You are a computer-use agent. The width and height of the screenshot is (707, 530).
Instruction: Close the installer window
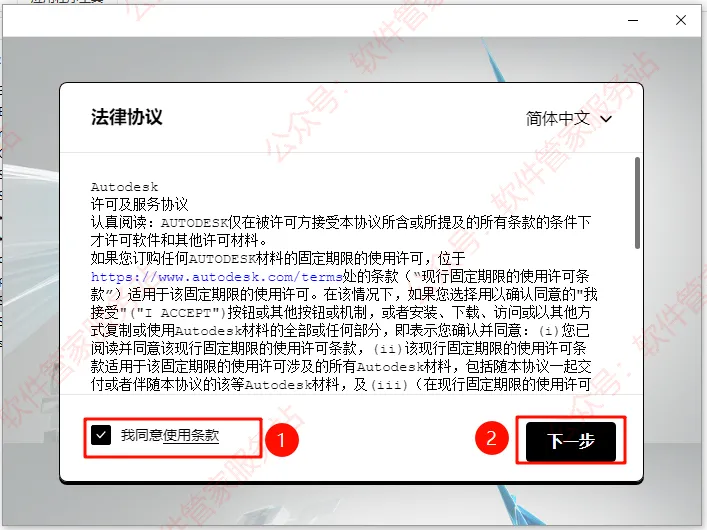point(681,20)
